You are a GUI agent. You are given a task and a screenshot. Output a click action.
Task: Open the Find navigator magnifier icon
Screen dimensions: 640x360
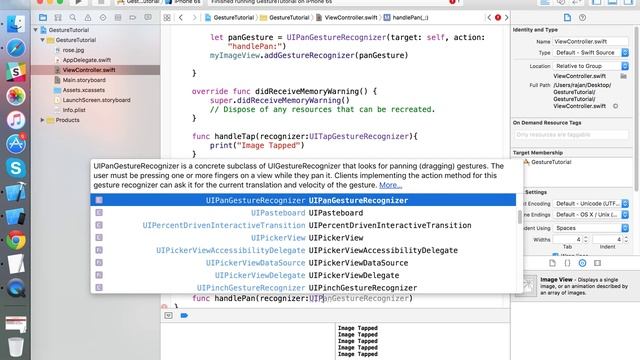[x=73, y=18]
